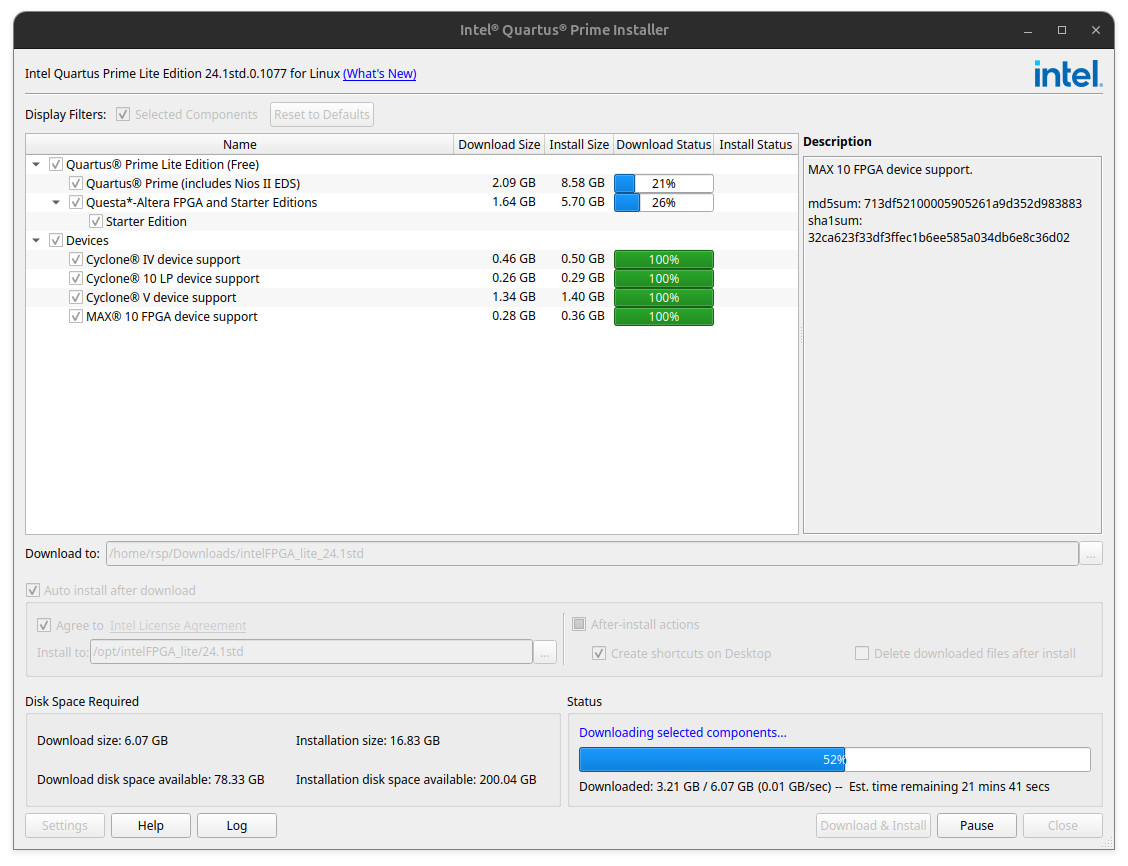This screenshot has width=1128, height=866.
Task: Collapse the Devices tree group
Action: [x=37, y=241]
